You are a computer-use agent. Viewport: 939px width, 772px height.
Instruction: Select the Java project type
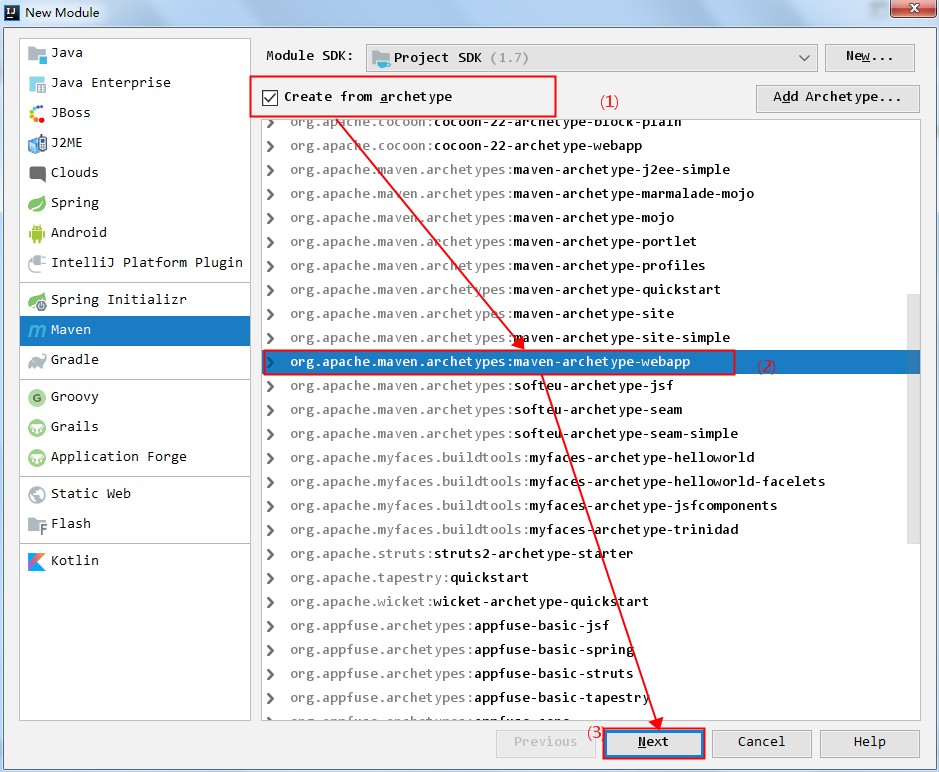pyautogui.click(x=135, y=53)
